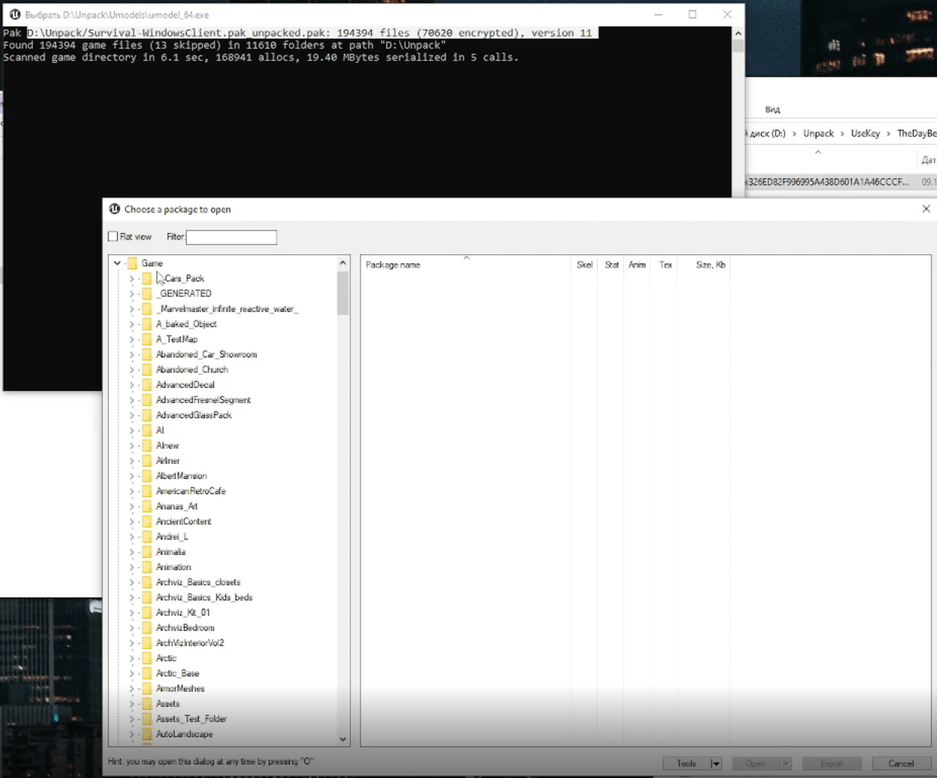Open the dropdown arrow beside Open
This screenshot has width=937, height=778.
786,764
